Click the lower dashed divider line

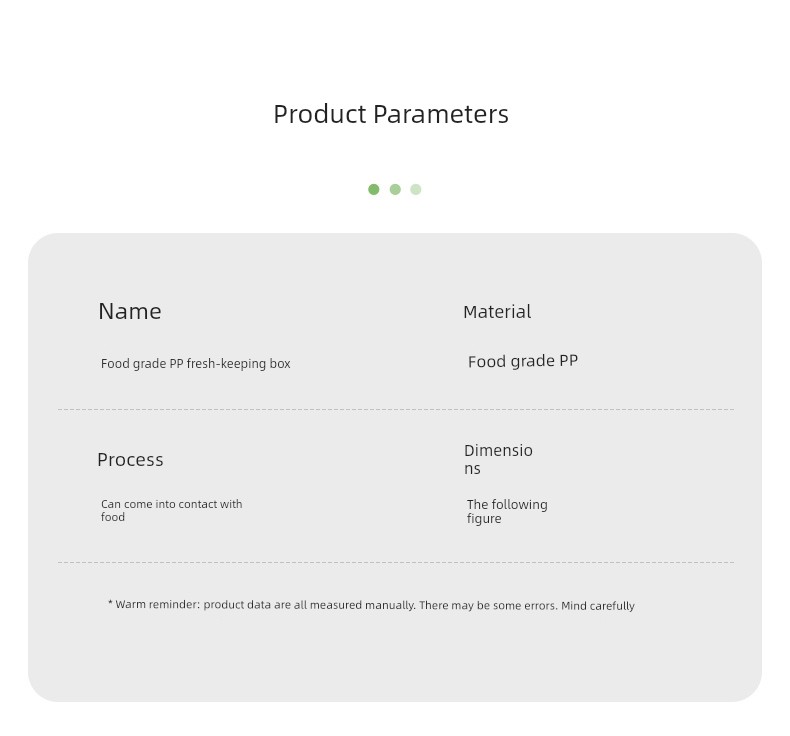click(x=396, y=562)
